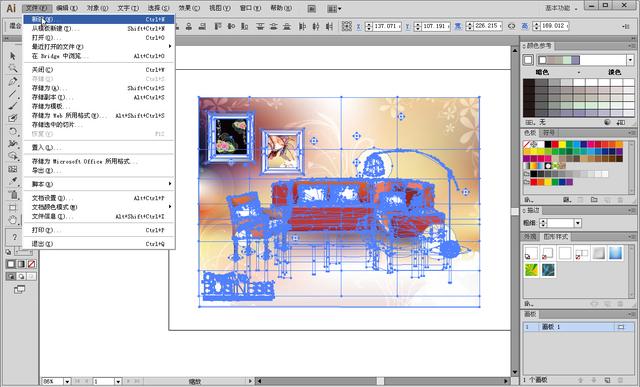Open the stroke weight 粗细 dropdown
The height and width of the screenshot is (387, 640).
point(578,223)
